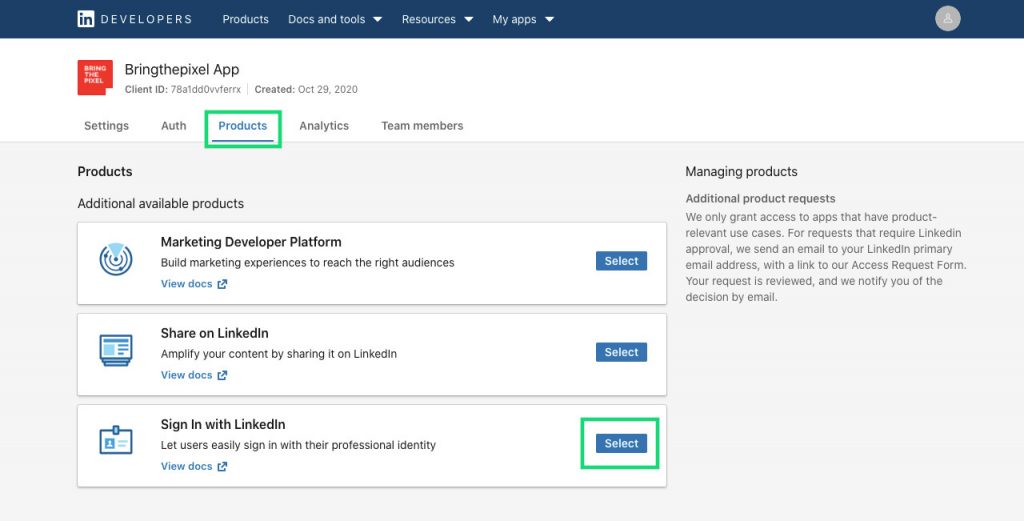Screen dimensions: 1024x521
Task: Click 'Build marketing experiences' description text
Action: click(308, 263)
